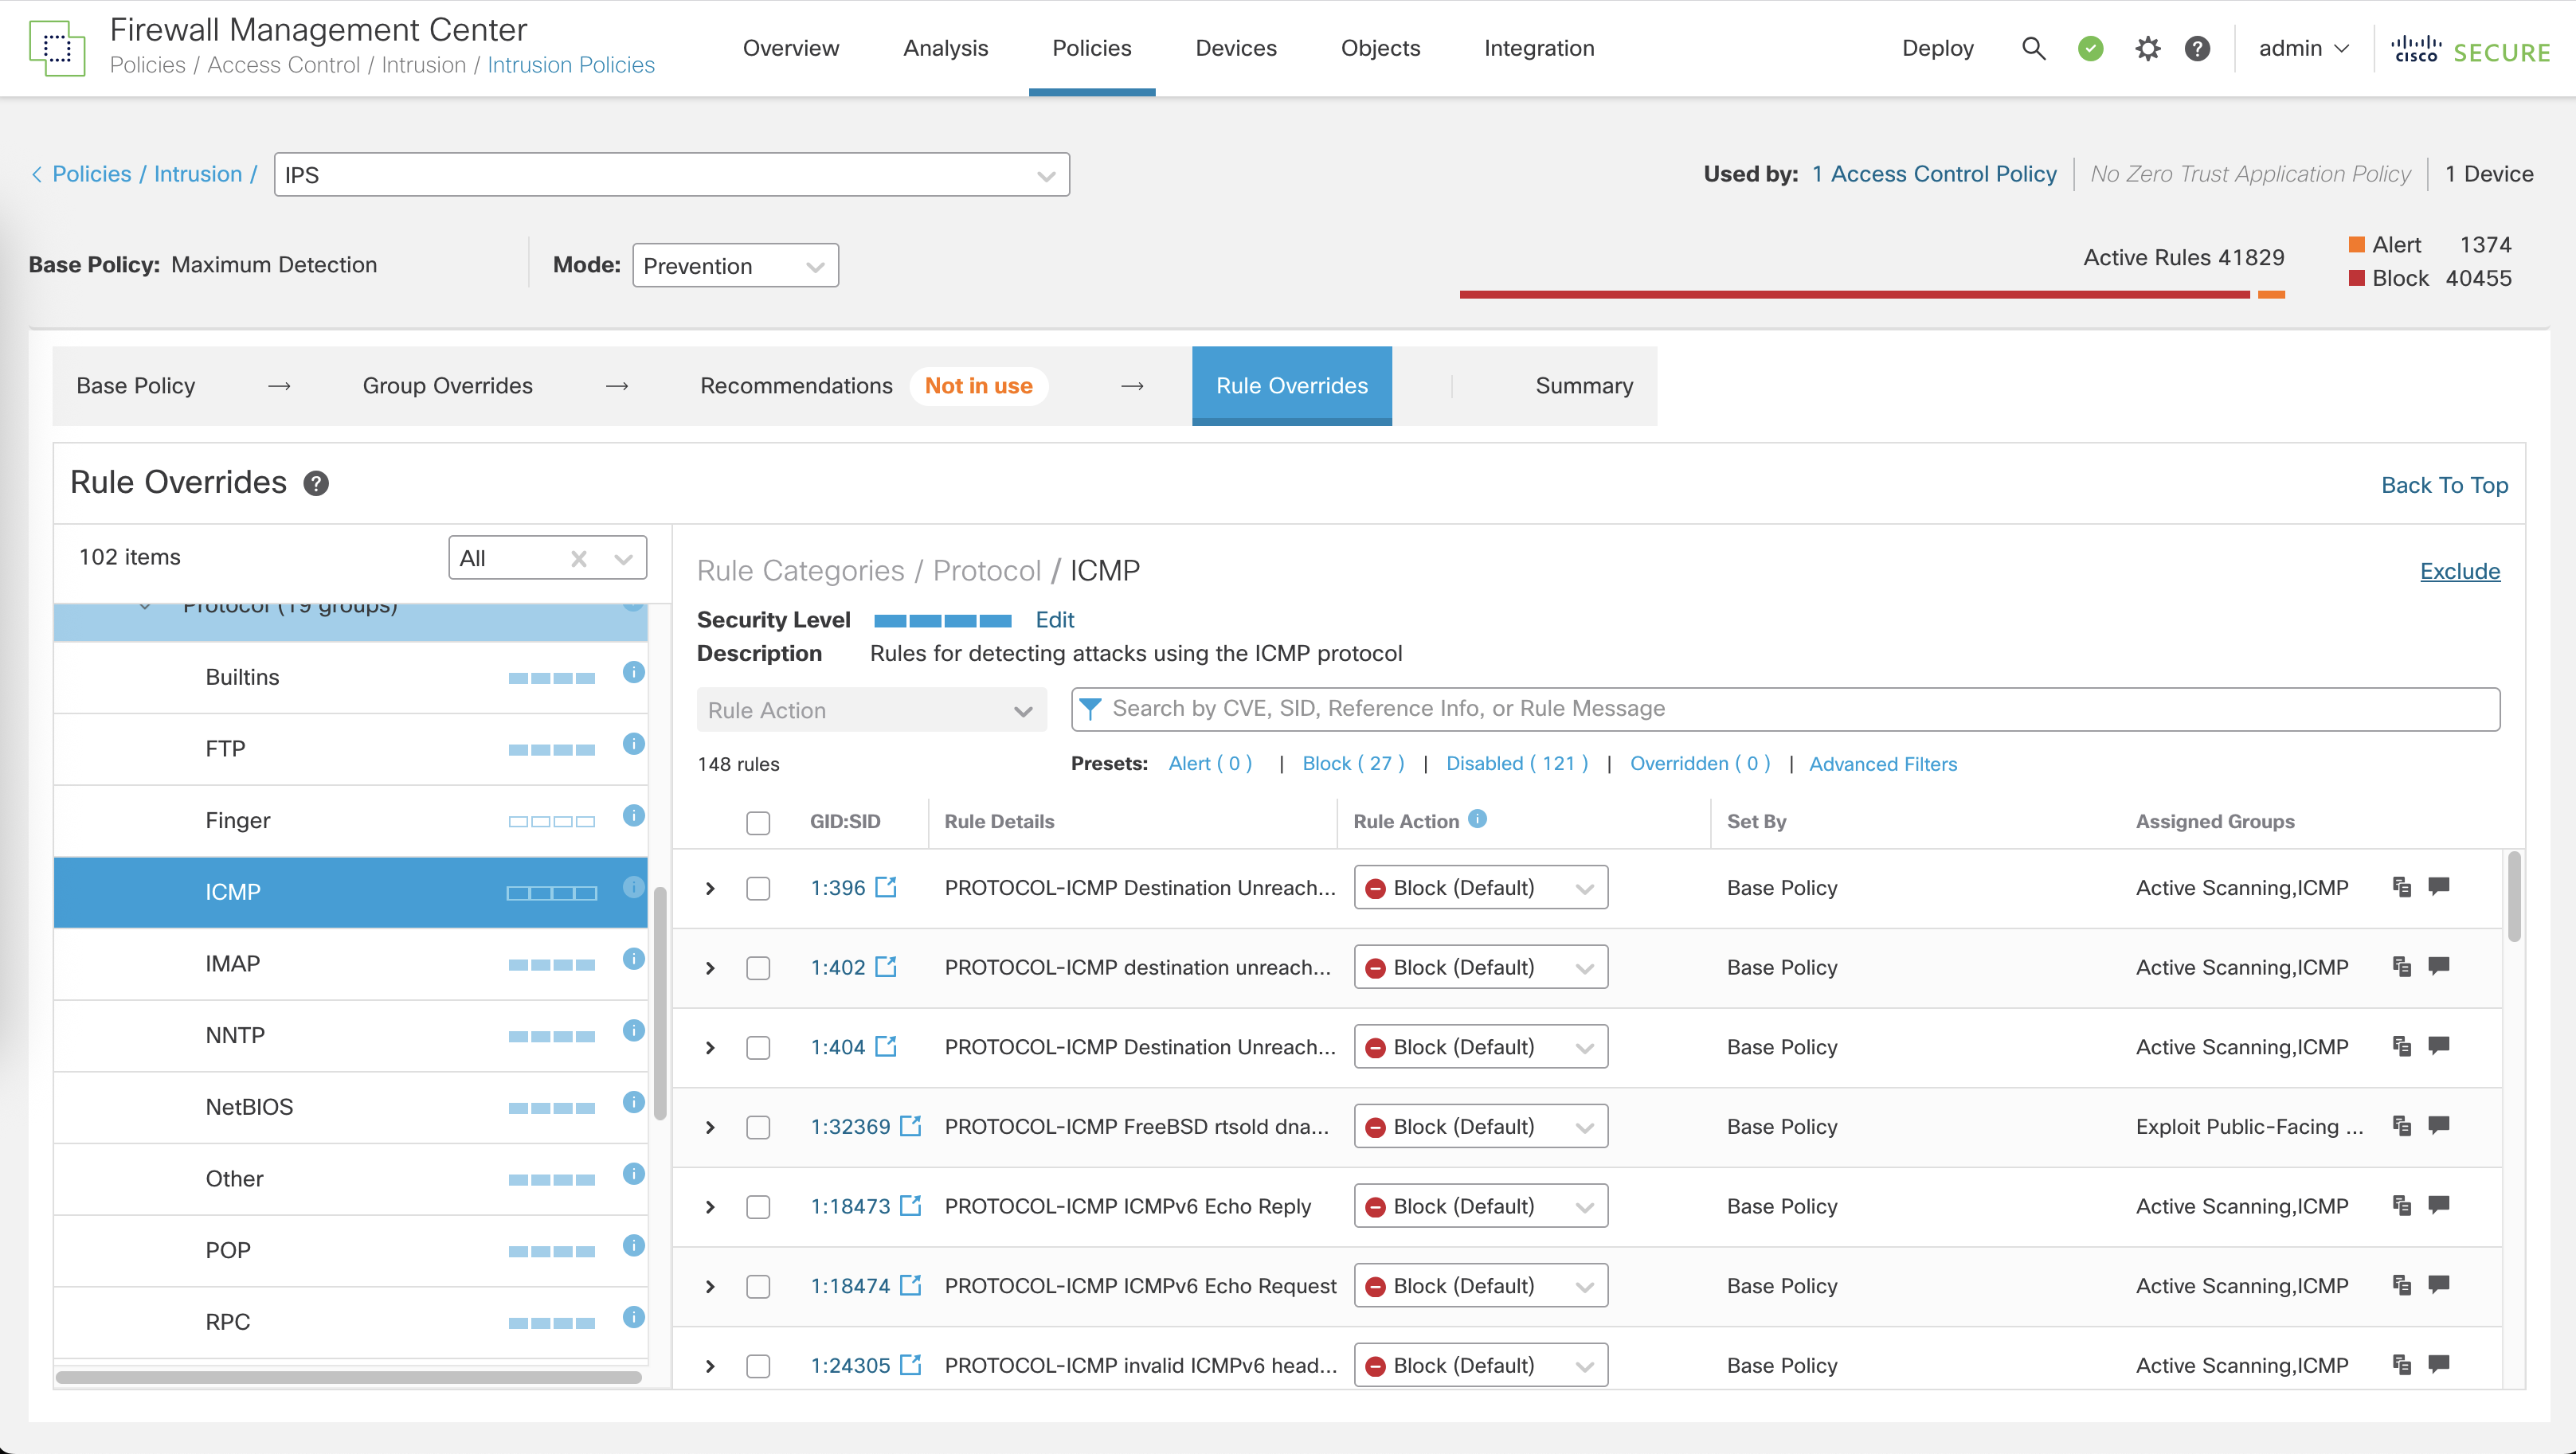Click assigned groups icon for rule 1:32369
This screenshot has height=1454, width=2576.
coord(2402,1126)
